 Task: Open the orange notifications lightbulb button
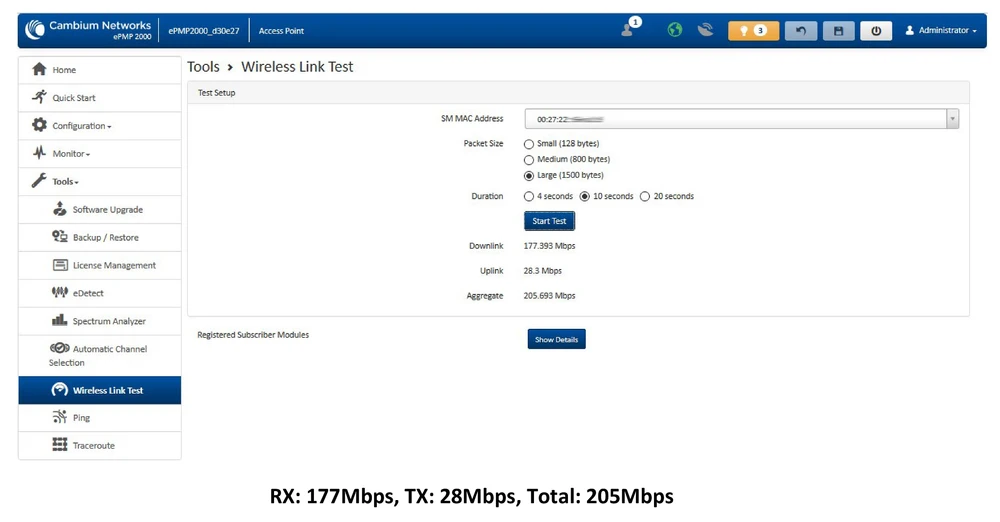pos(753,31)
